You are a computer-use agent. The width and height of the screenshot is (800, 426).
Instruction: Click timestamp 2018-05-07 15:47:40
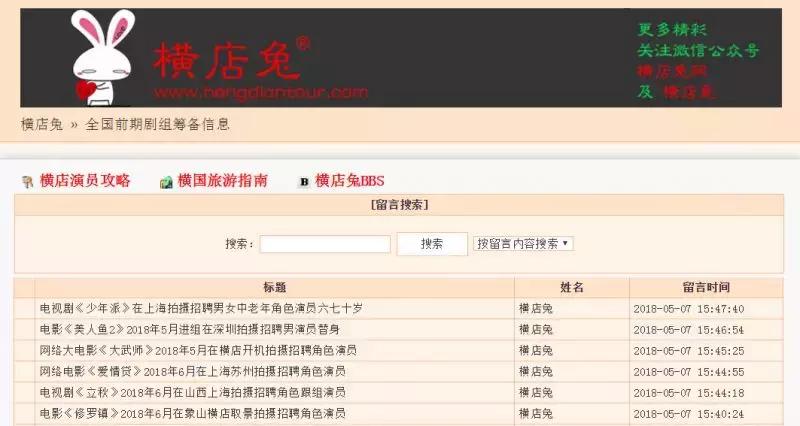(x=689, y=309)
